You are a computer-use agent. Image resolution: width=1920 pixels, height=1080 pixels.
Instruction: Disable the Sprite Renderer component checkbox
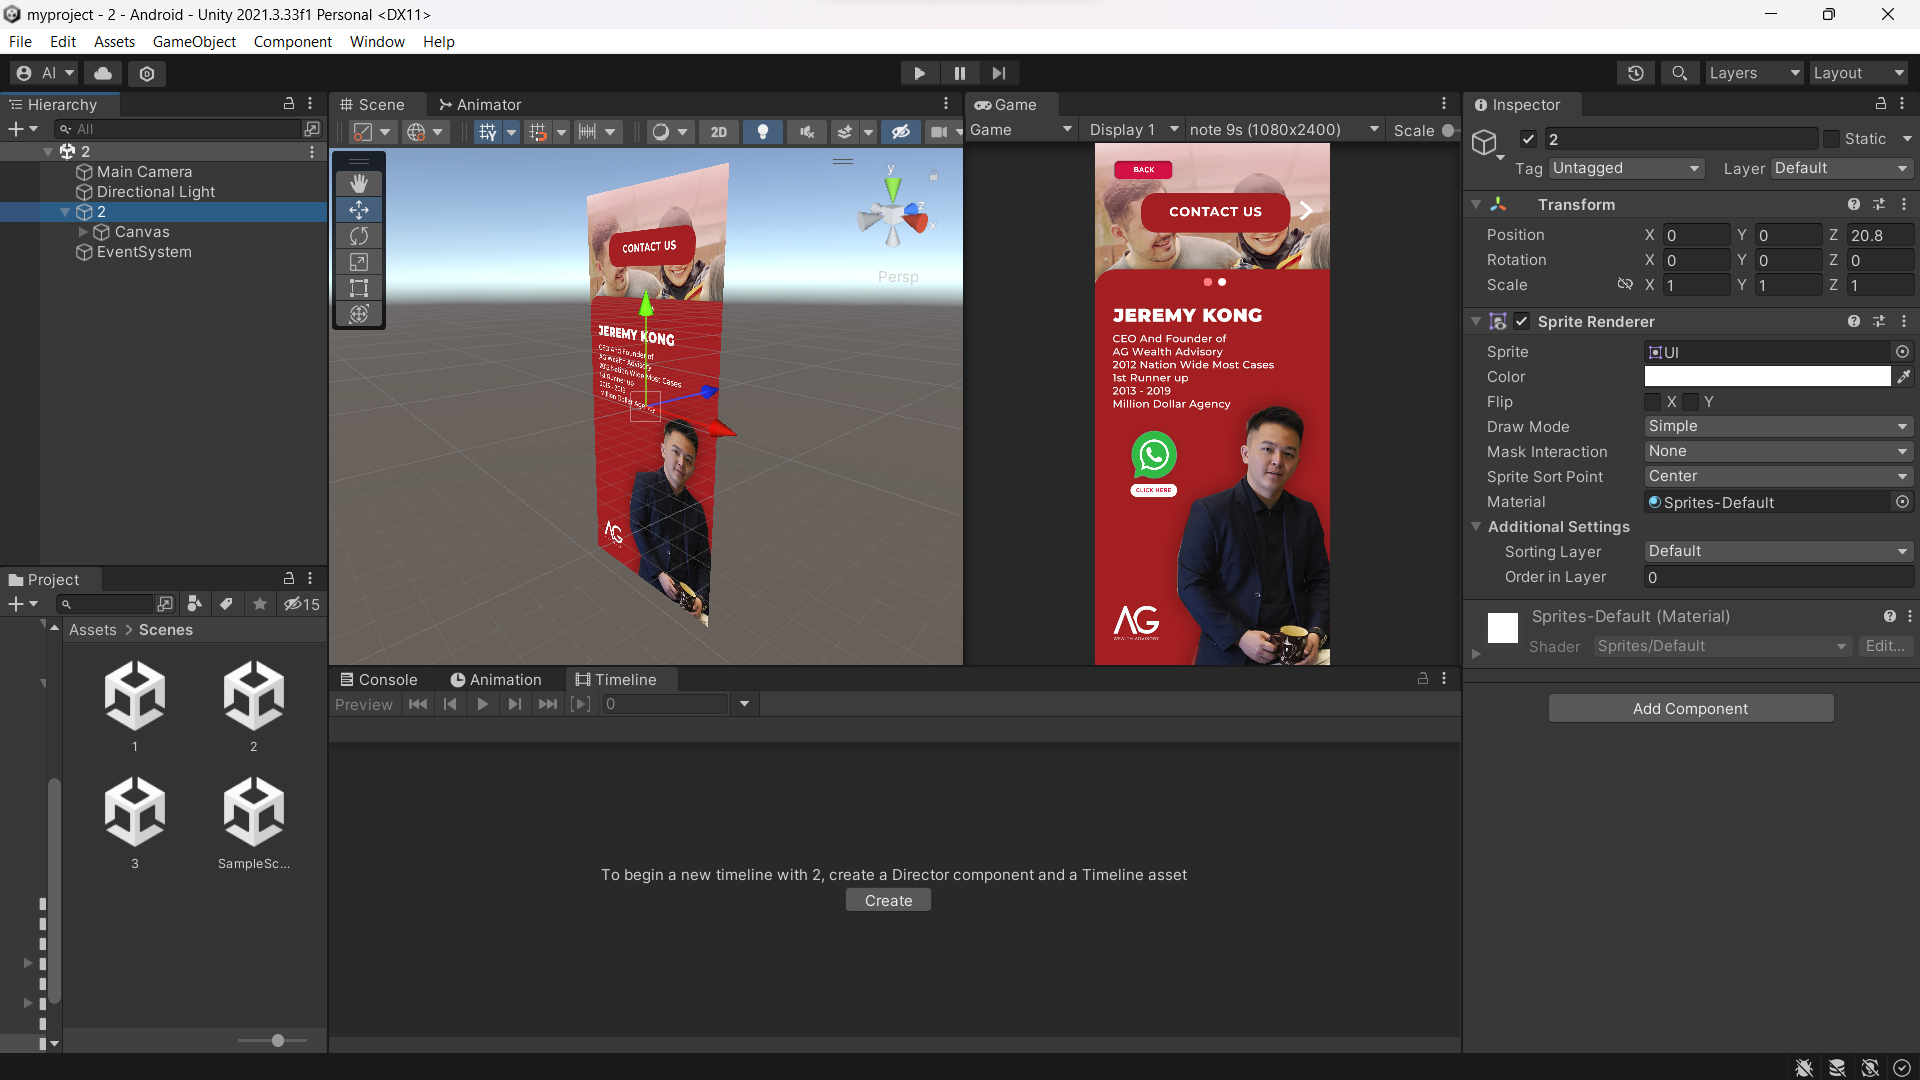1521,321
